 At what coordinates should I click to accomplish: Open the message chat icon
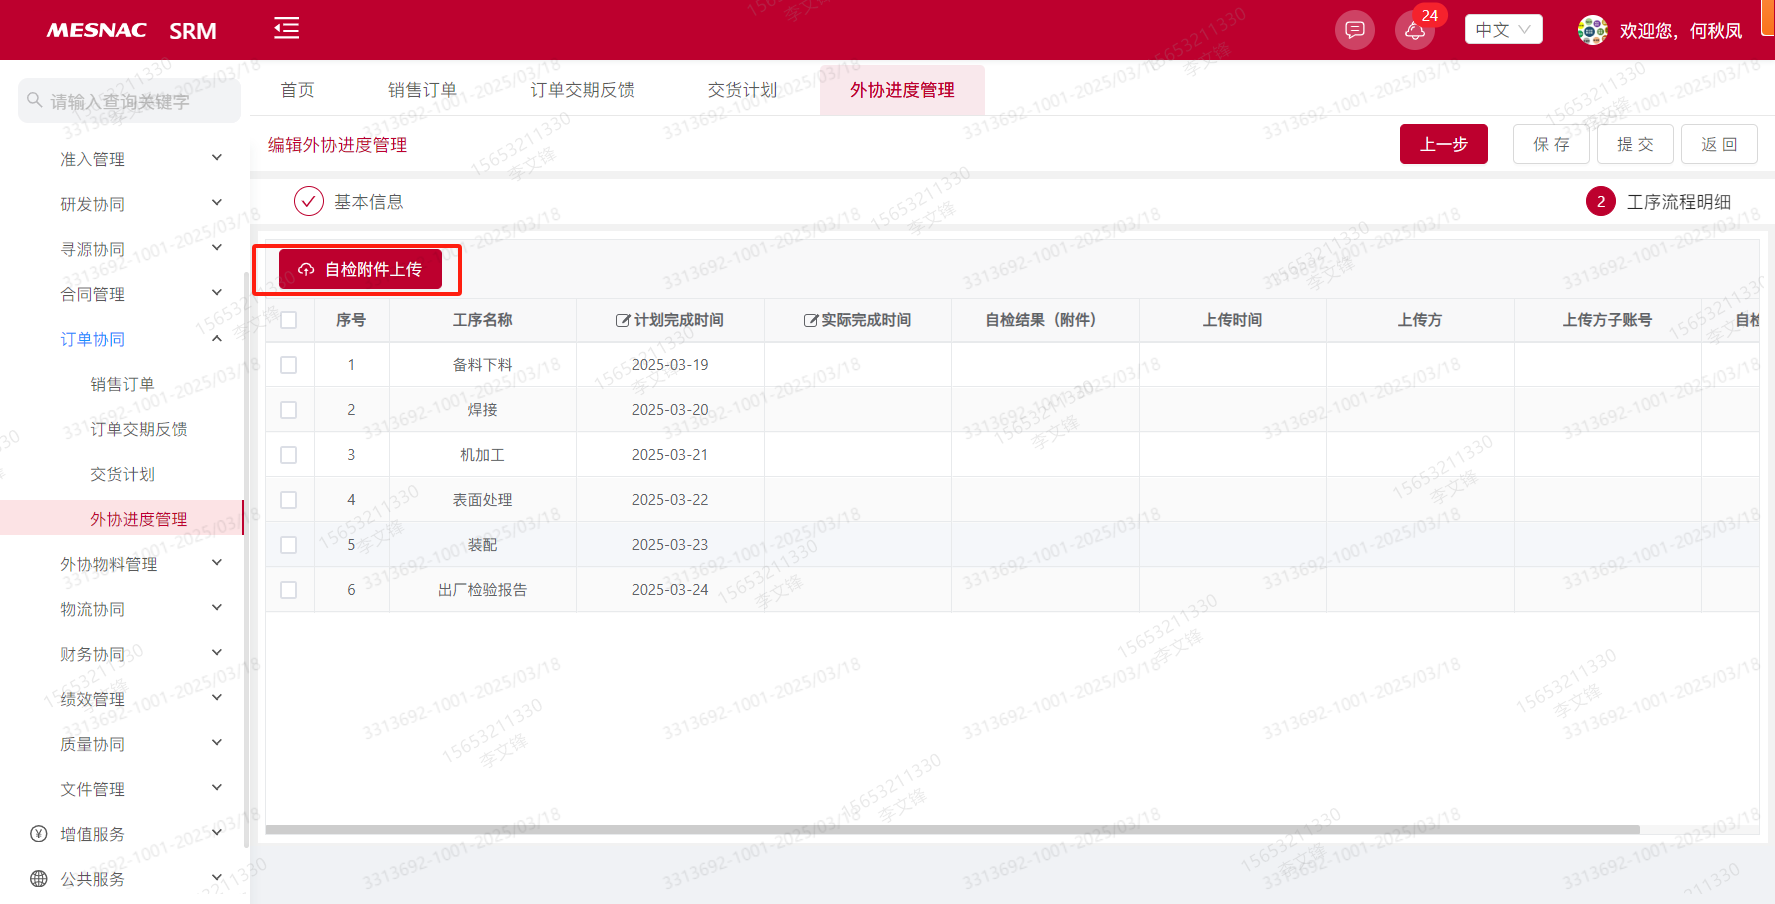tap(1355, 30)
